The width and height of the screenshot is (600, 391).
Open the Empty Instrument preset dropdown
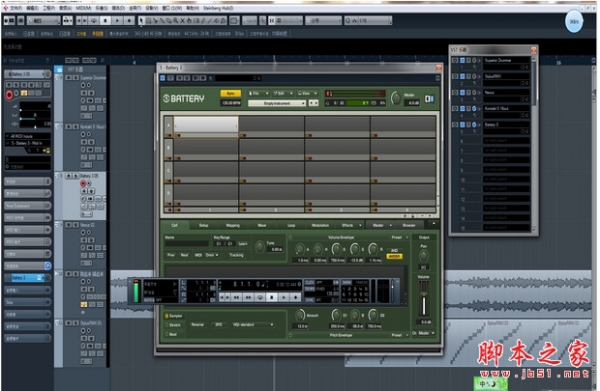pos(277,103)
